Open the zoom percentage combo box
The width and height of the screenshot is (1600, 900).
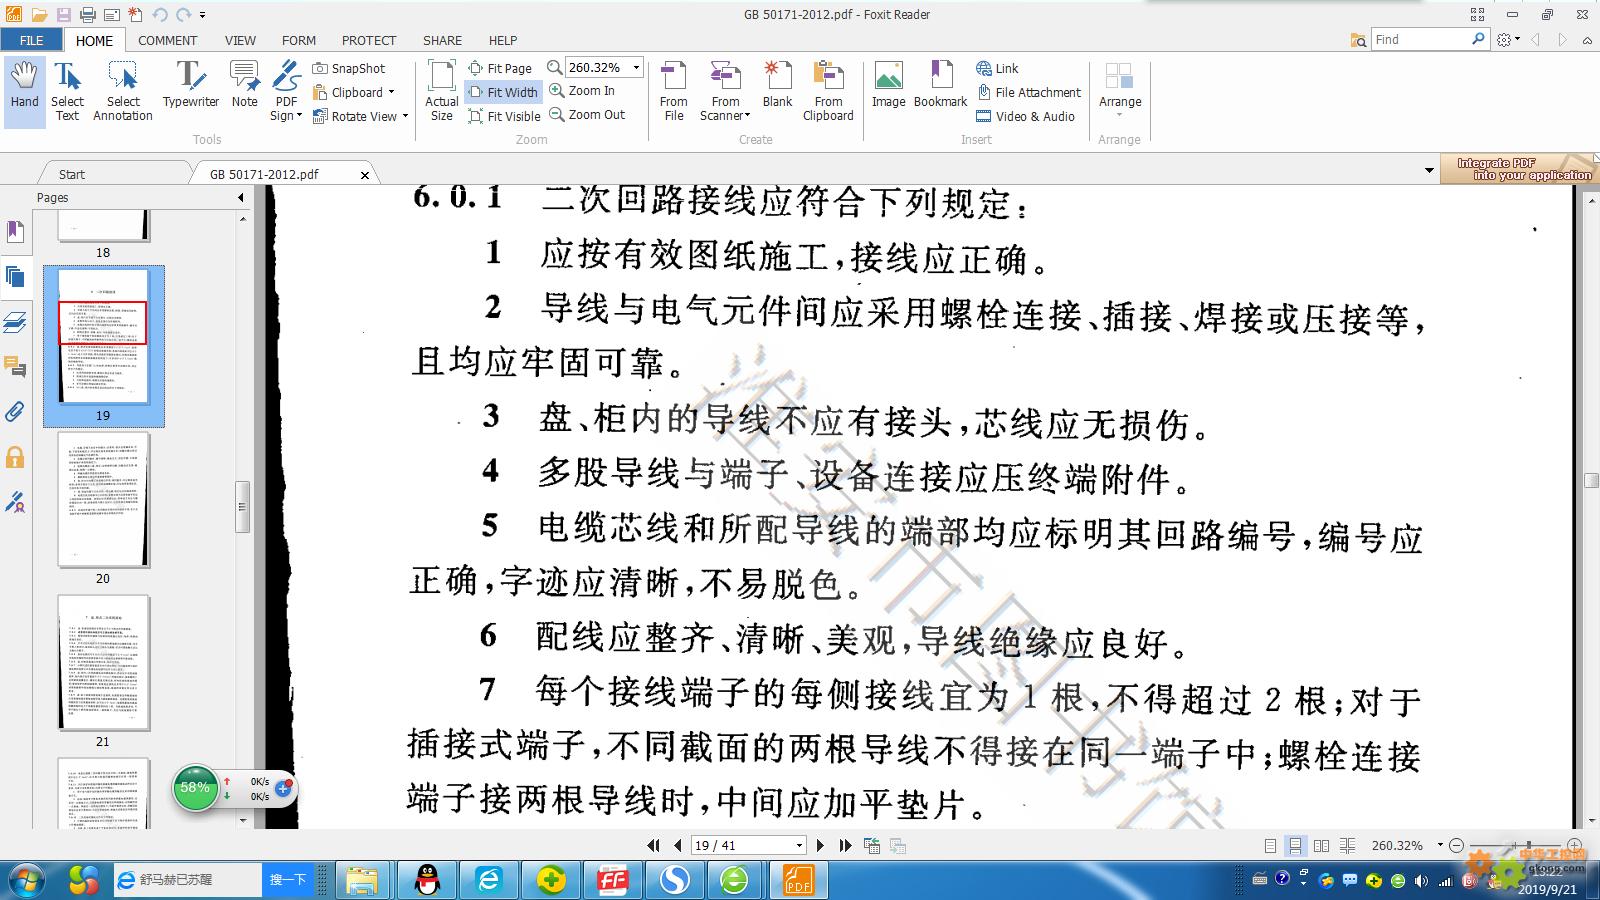(636, 68)
